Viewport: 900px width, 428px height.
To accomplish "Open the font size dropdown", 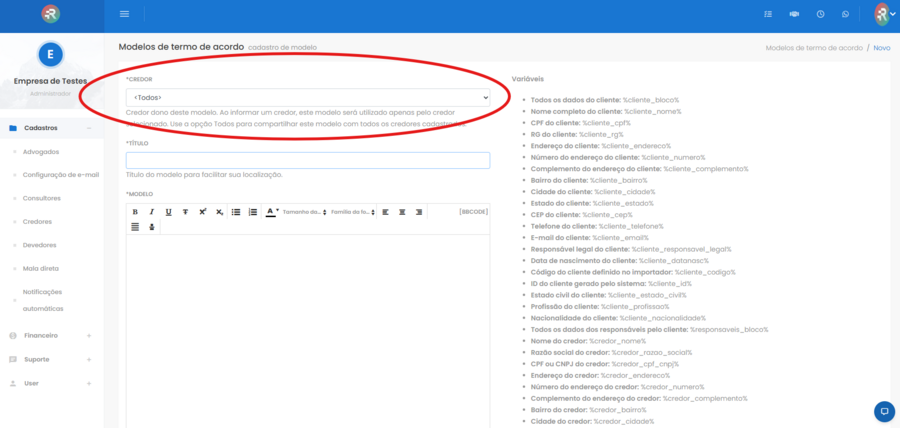I will click(305, 212).
